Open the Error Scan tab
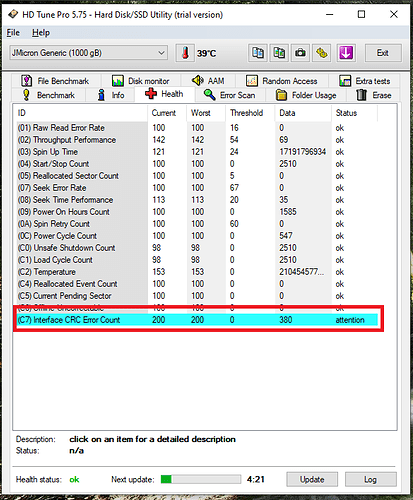413x500 pixels. [x=230, y=95]
